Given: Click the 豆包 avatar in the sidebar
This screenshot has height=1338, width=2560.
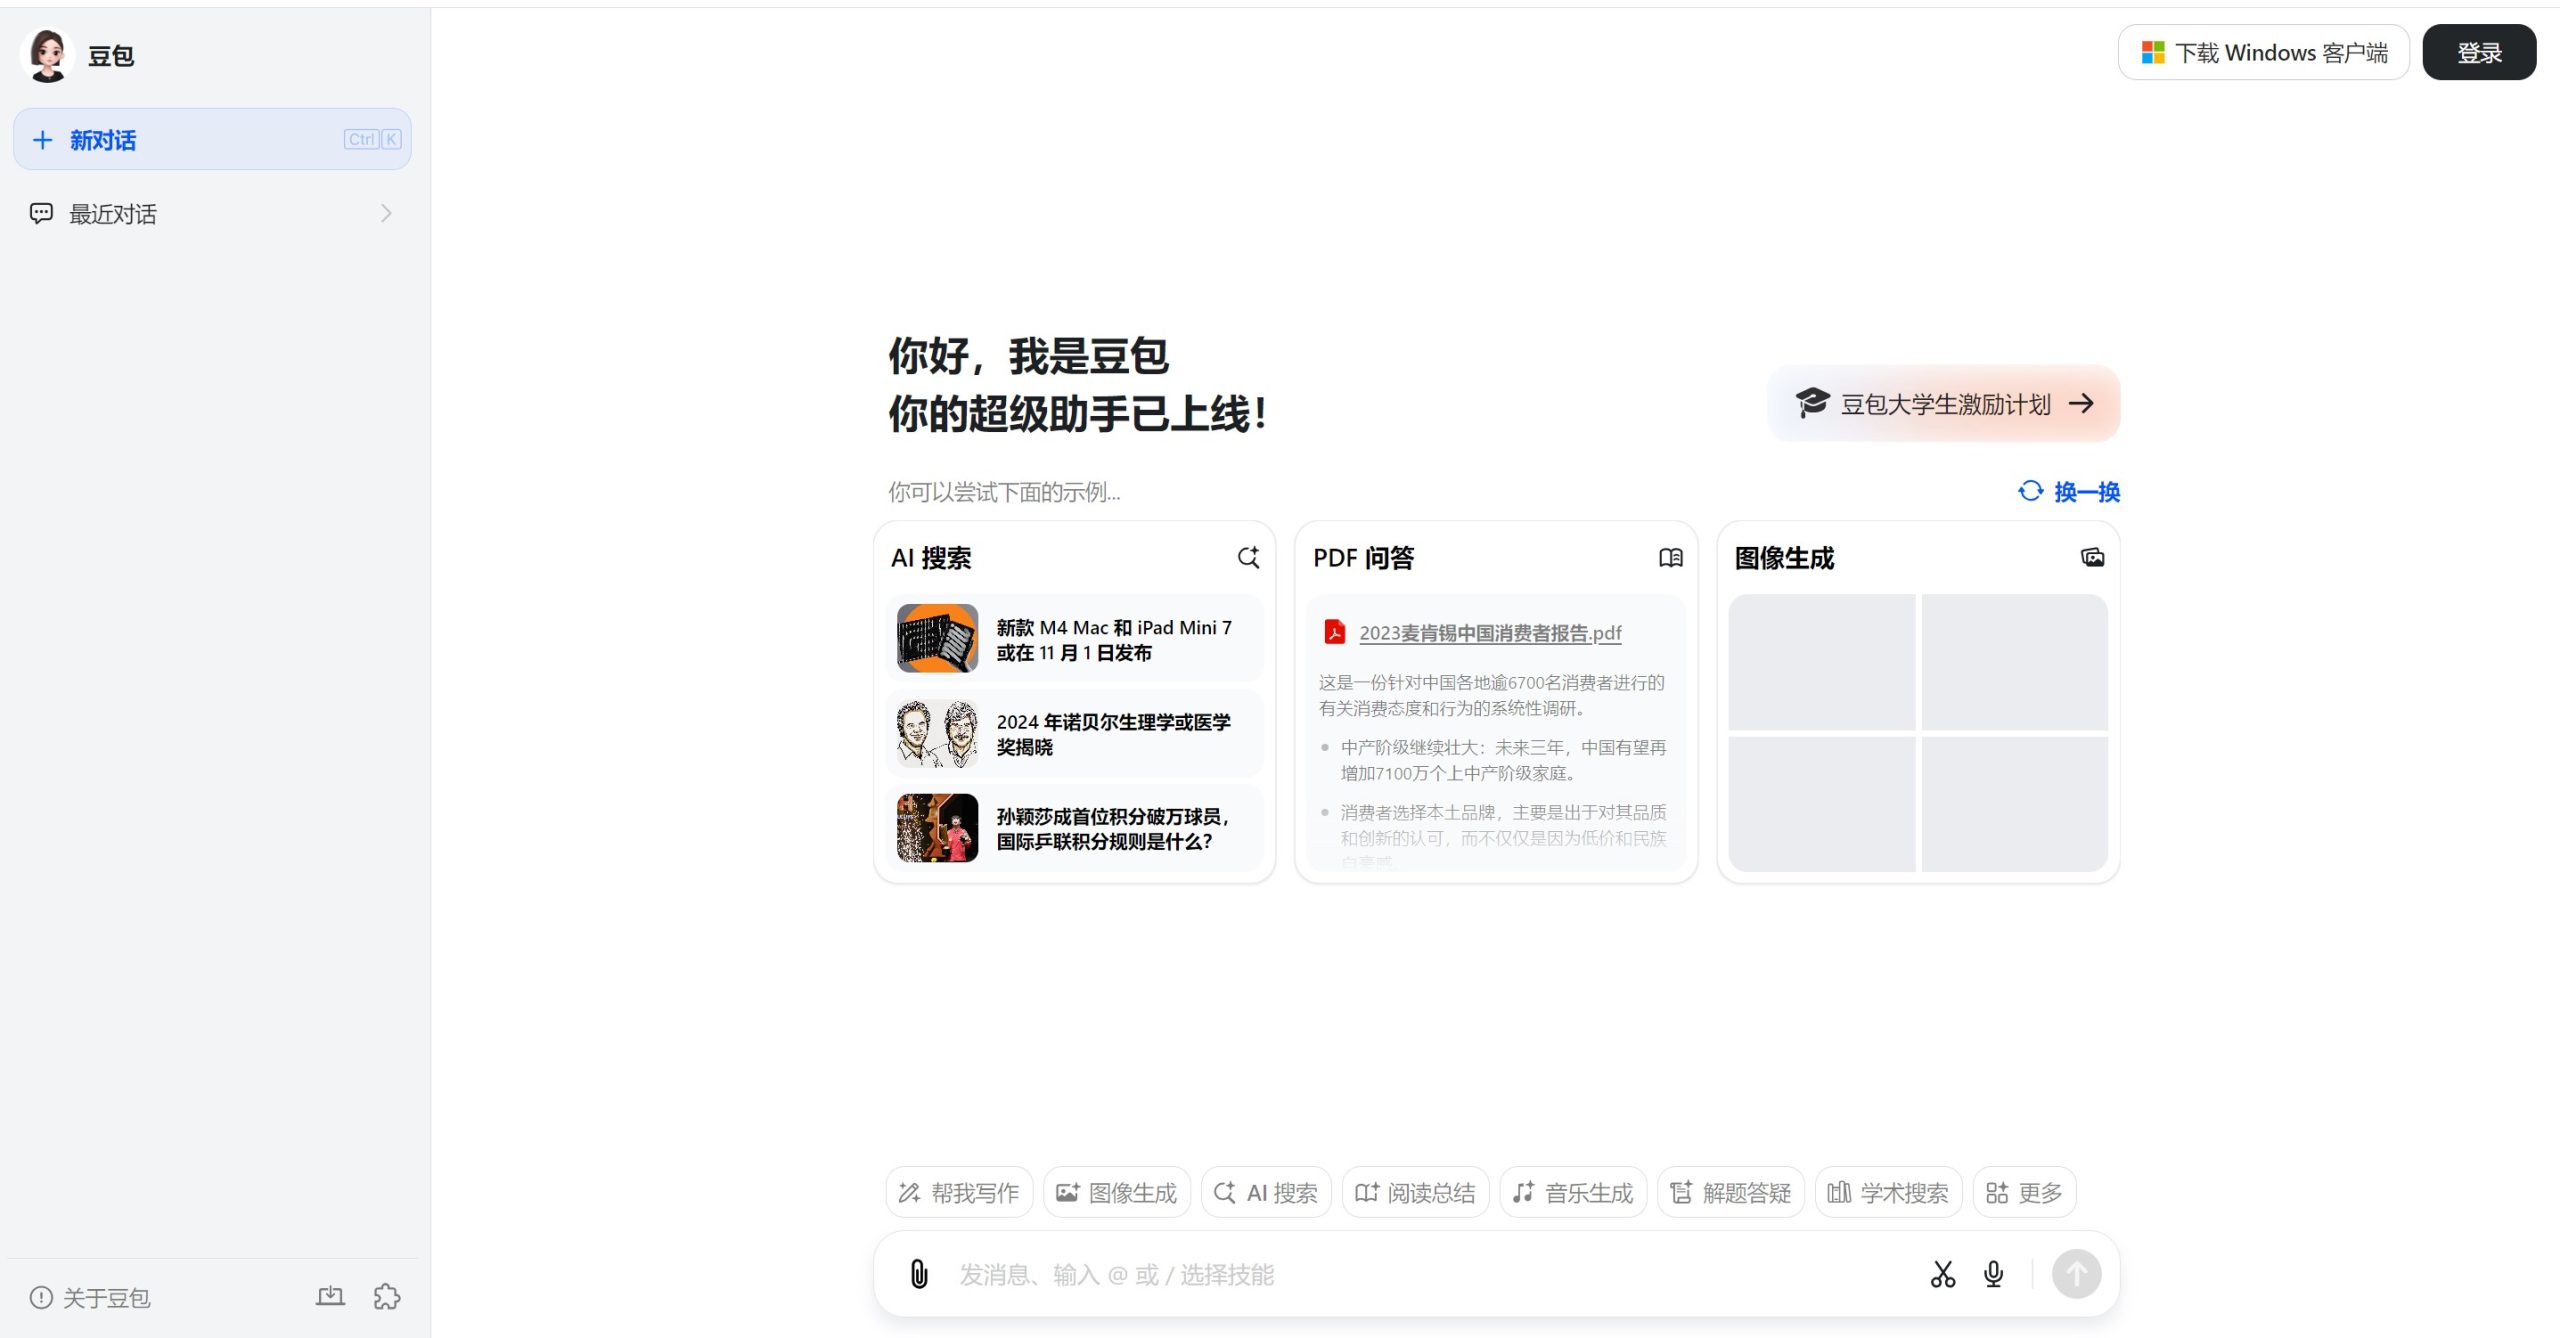Looking at the screenshot, I should pyautogui.click(x=46, y=55).
